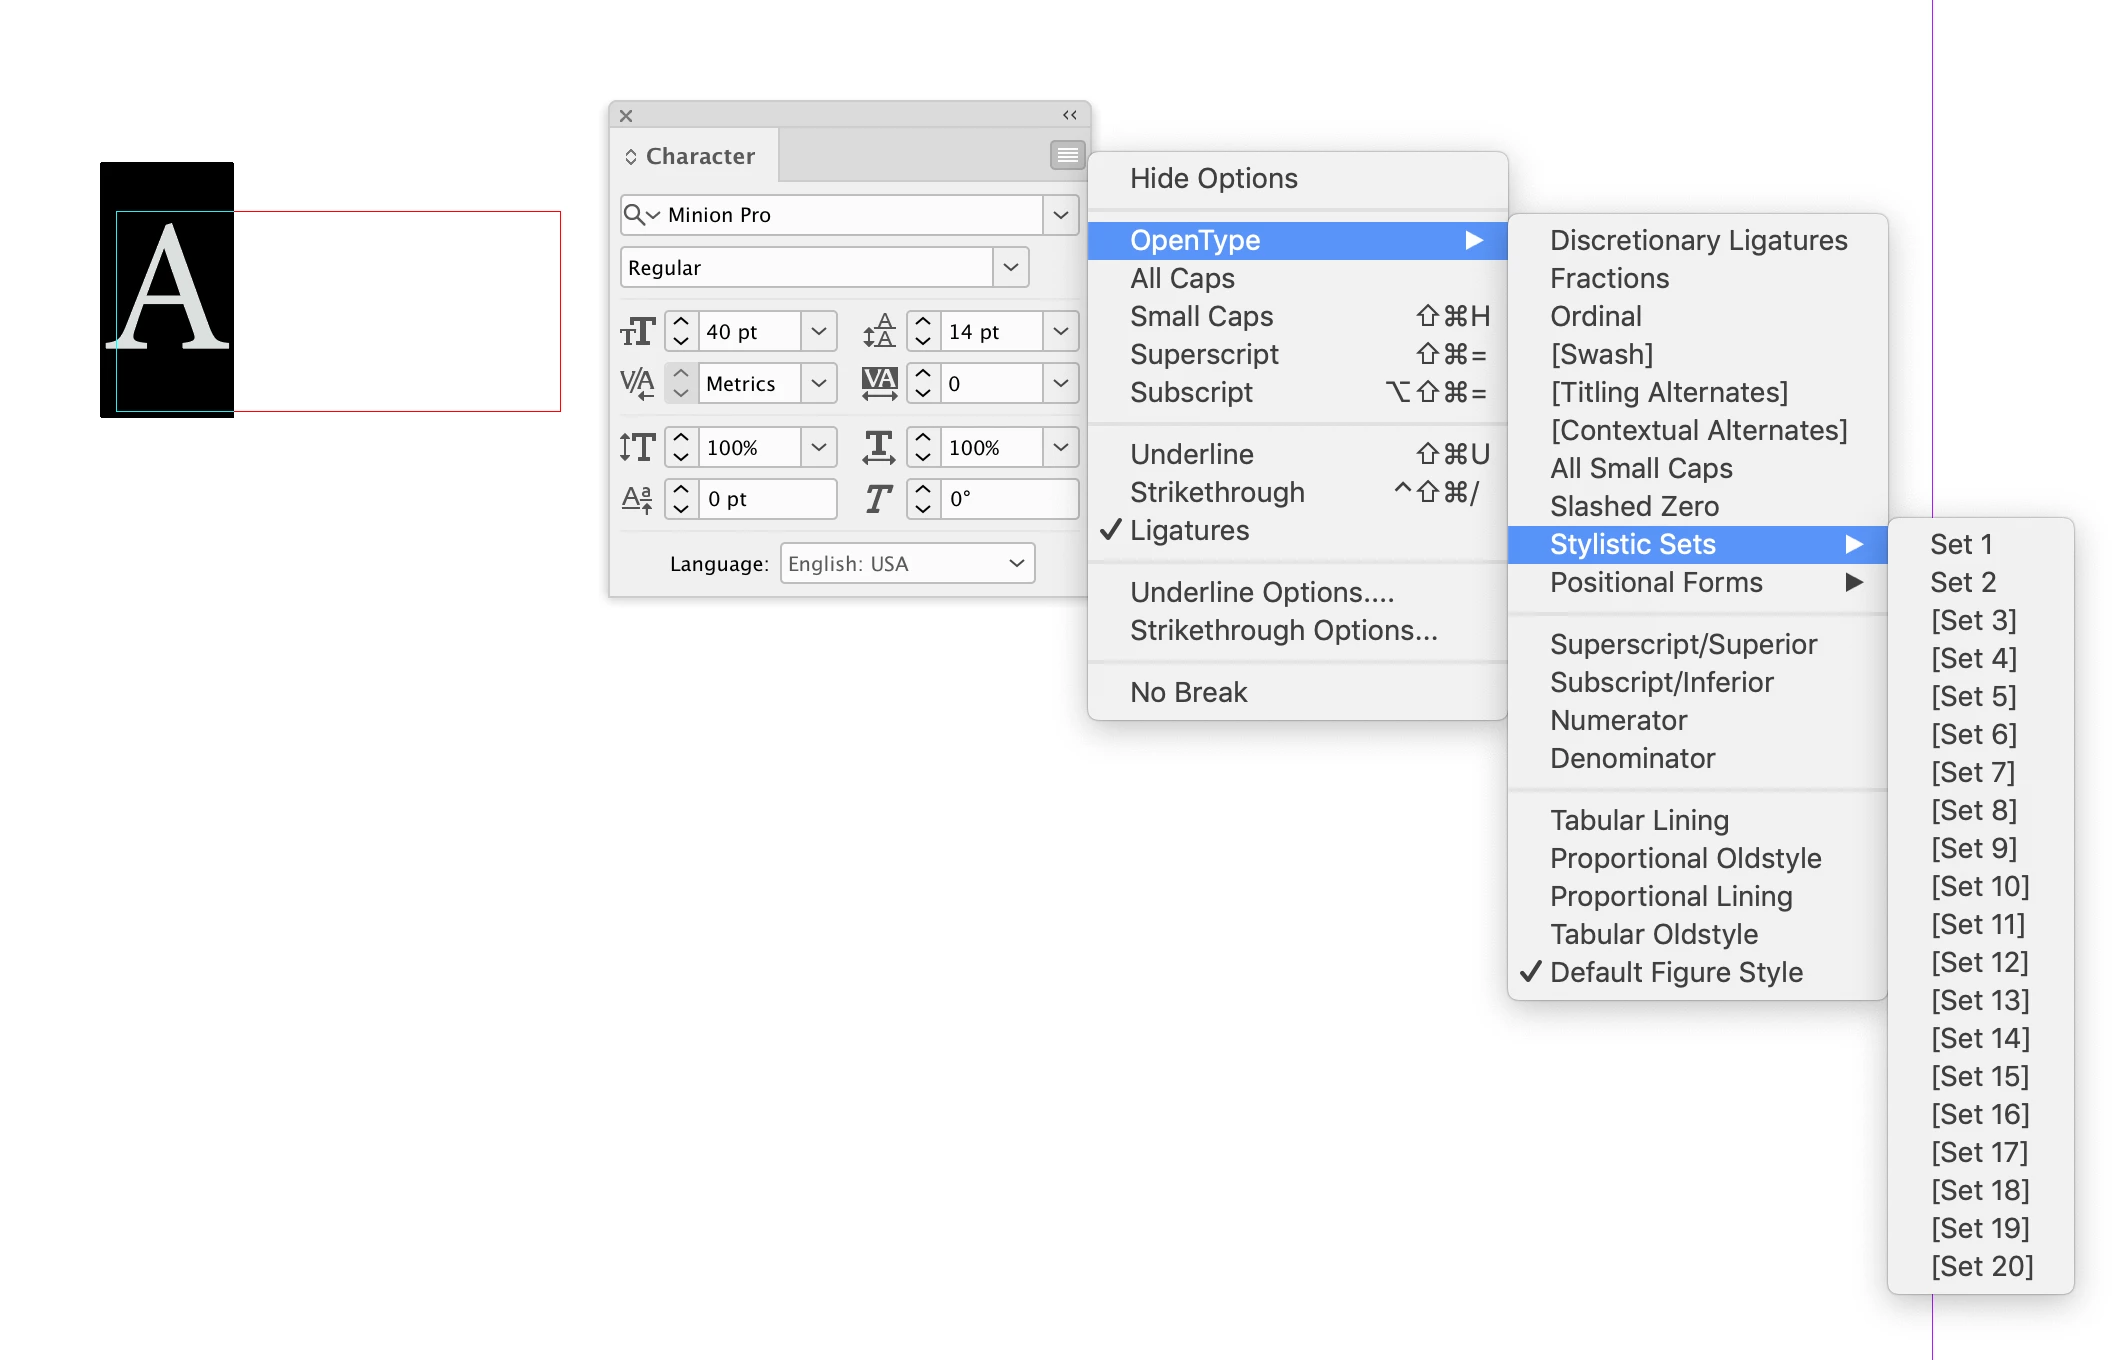This screenshot has height=1360, width=2116.
Task: Click the leading icon
Action: click(x=879, y=331)
